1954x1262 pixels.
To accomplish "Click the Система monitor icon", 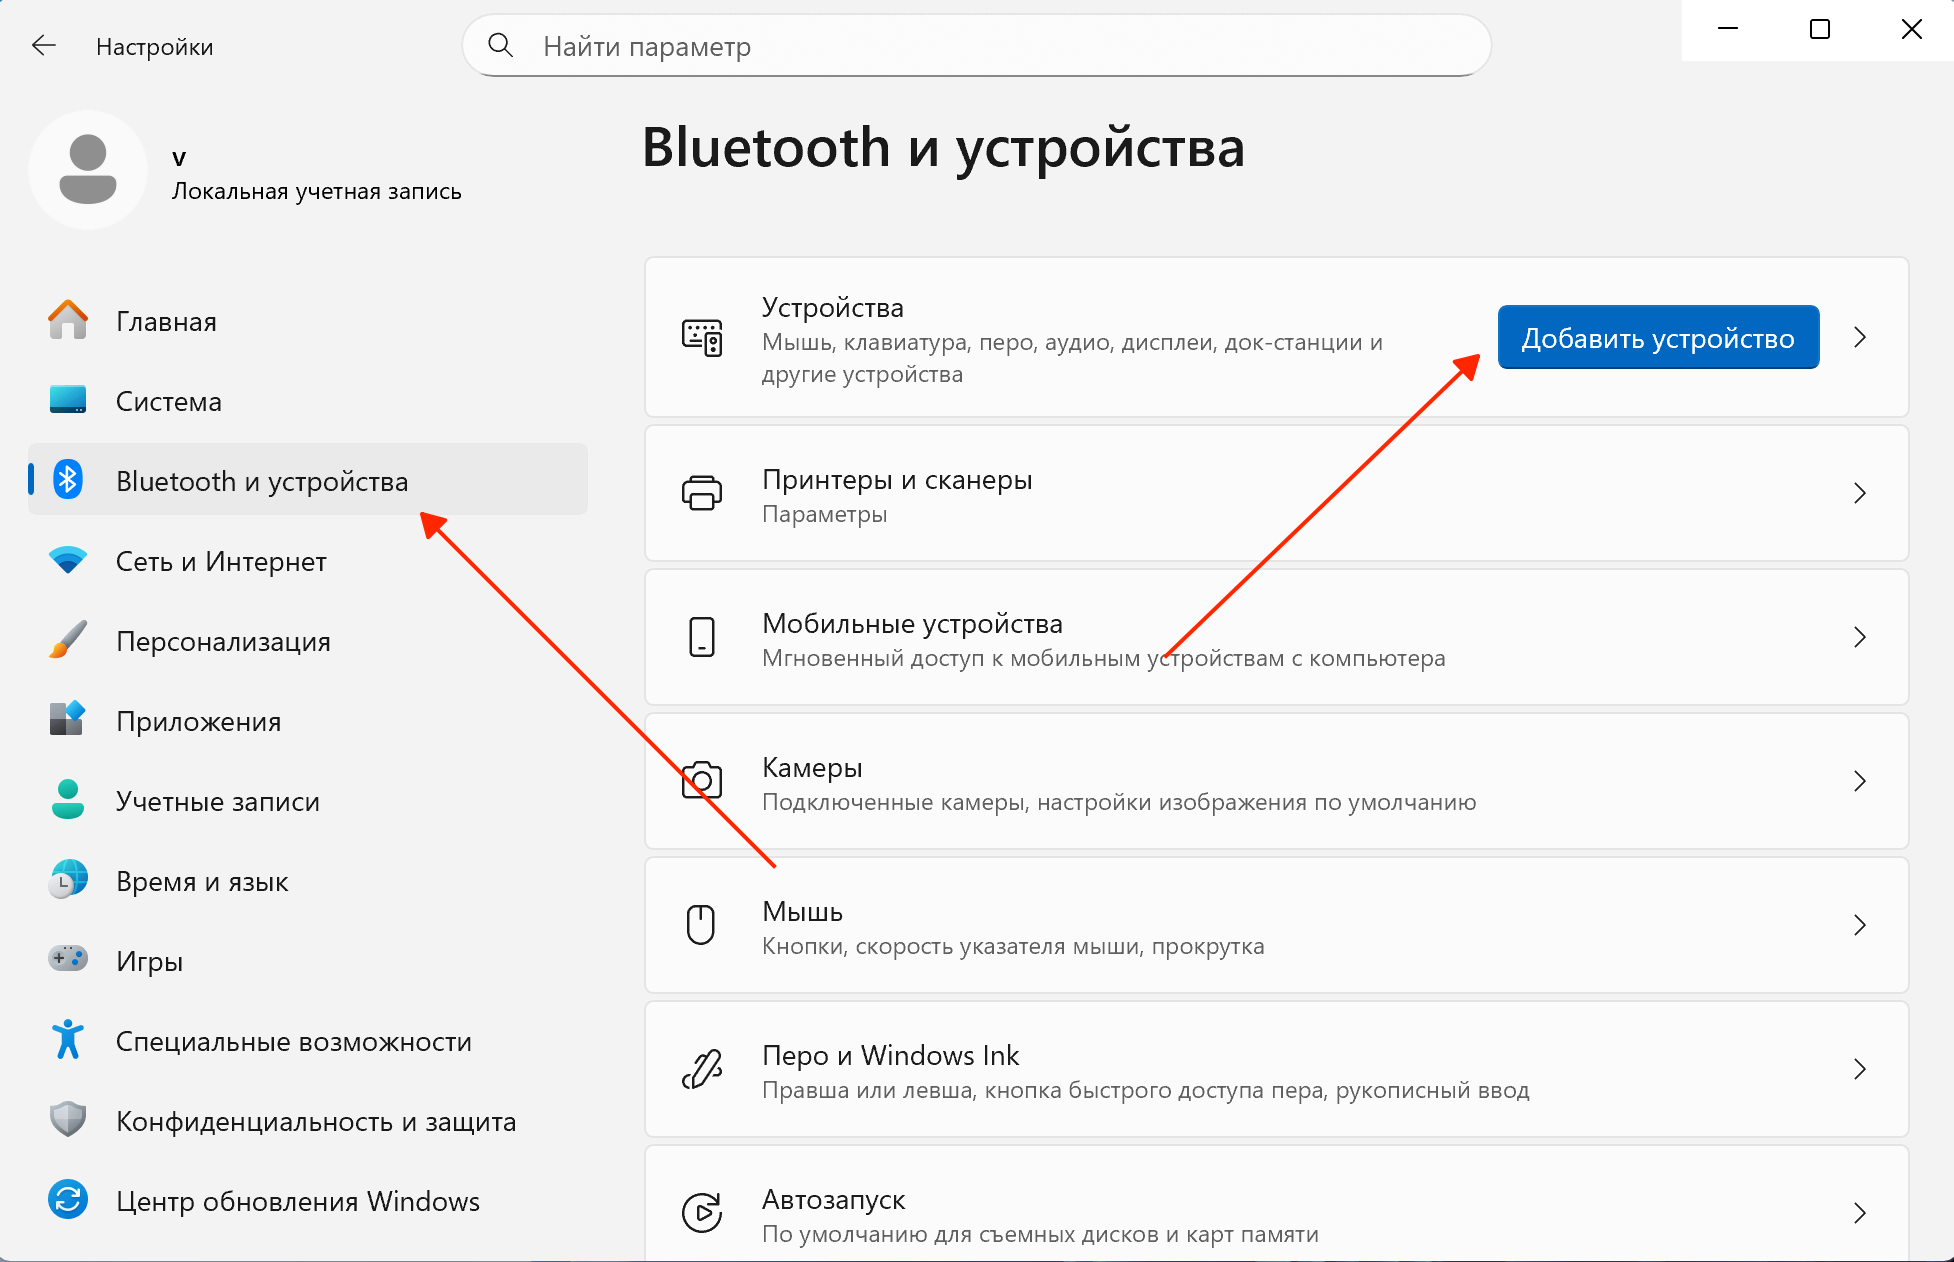I will (x=68, y=400).
